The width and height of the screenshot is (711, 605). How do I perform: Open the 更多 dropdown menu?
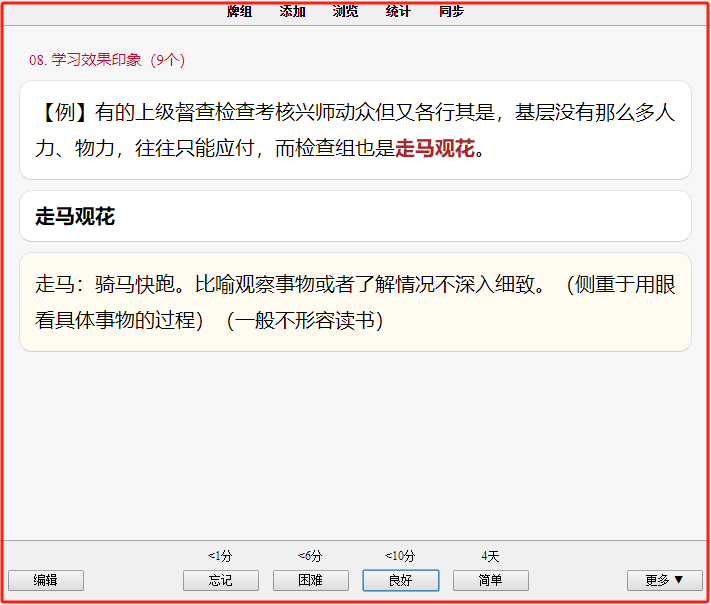point(665,580)
